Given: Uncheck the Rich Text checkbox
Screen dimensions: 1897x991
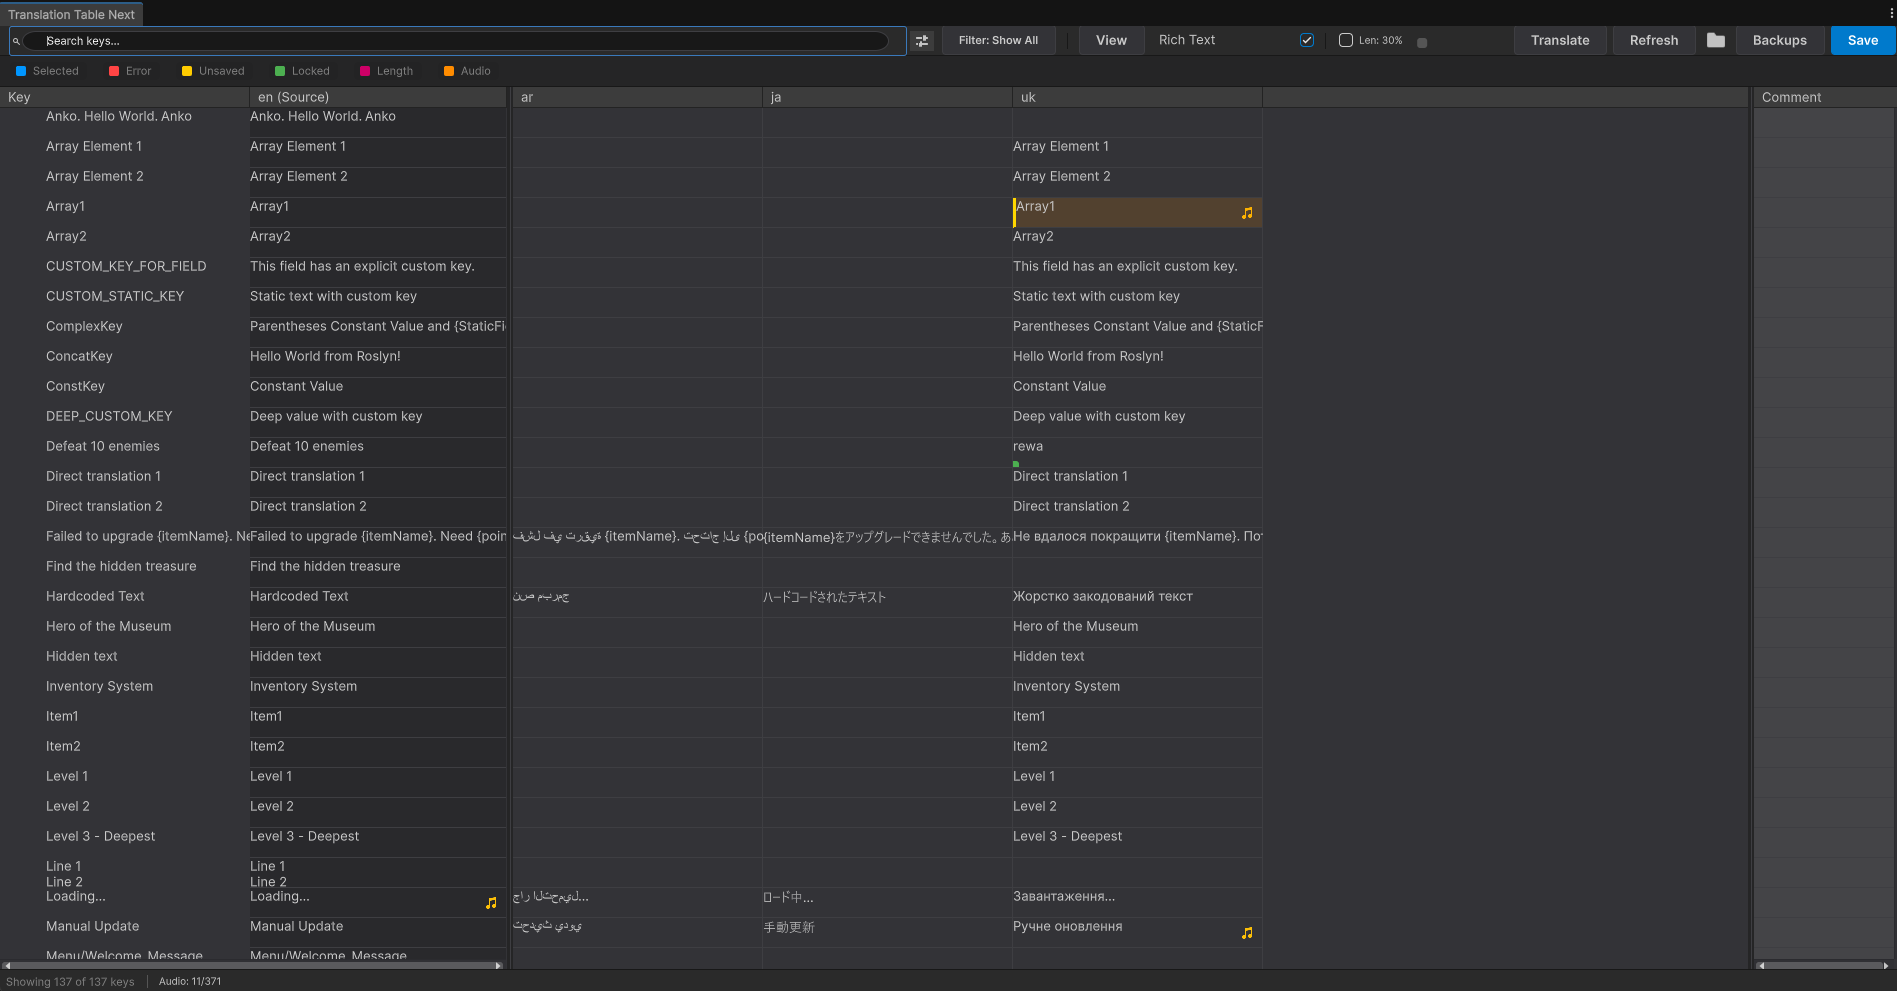Looking at the screenshot, I should click(x=1307, y=40).
